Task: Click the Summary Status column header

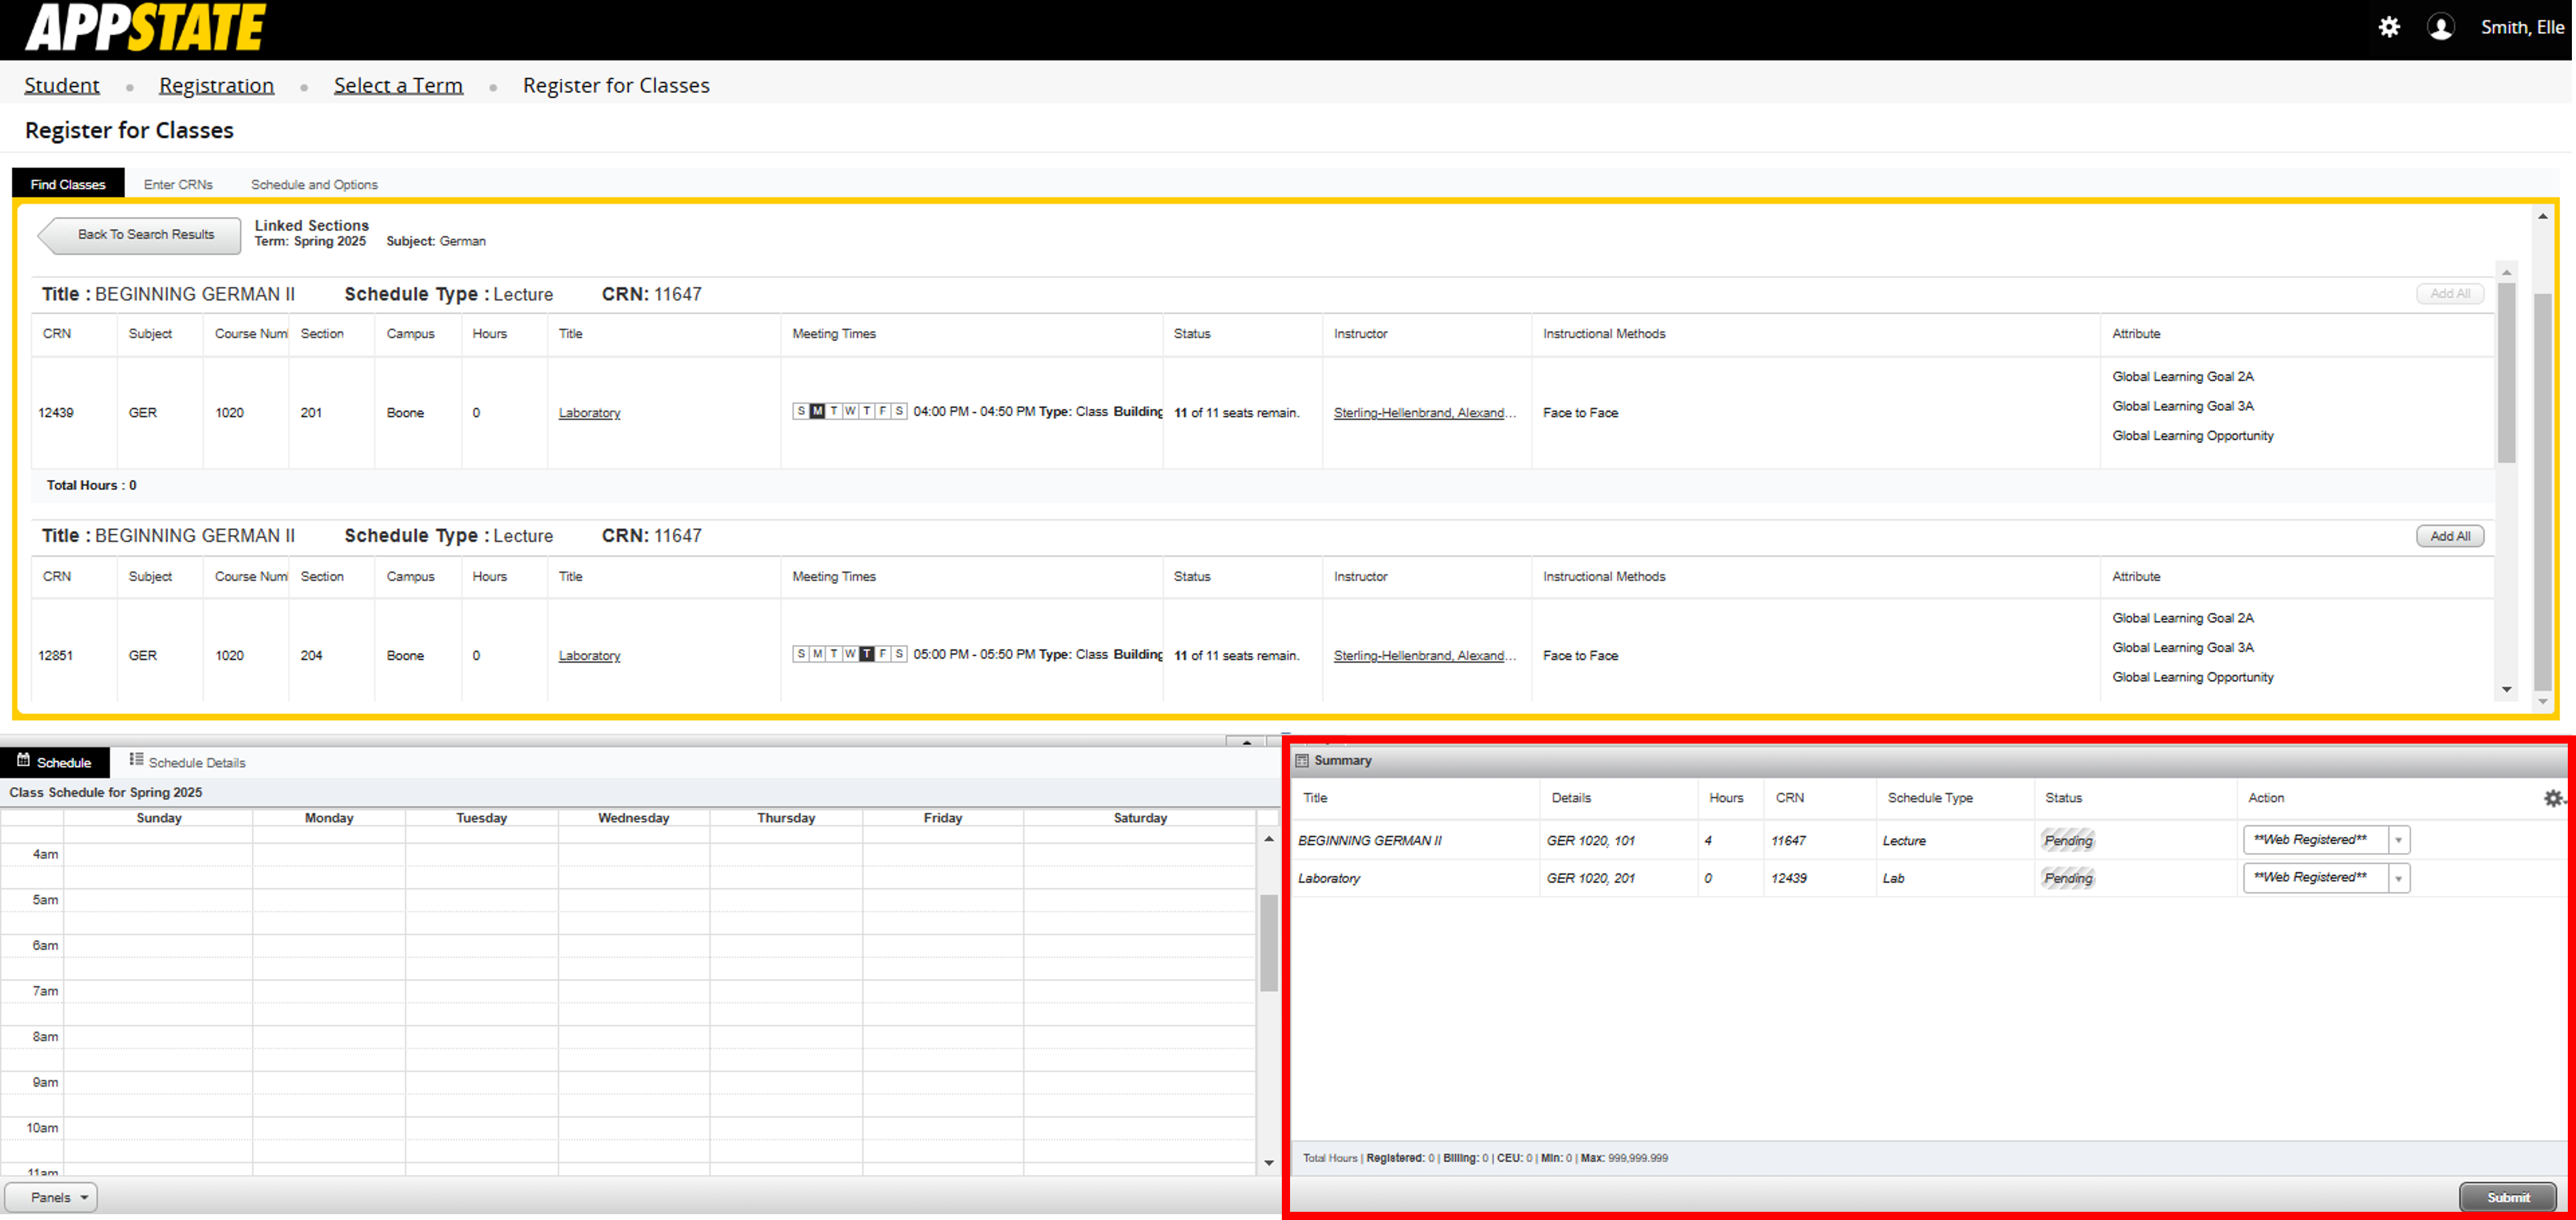Action: [2063, 798]
